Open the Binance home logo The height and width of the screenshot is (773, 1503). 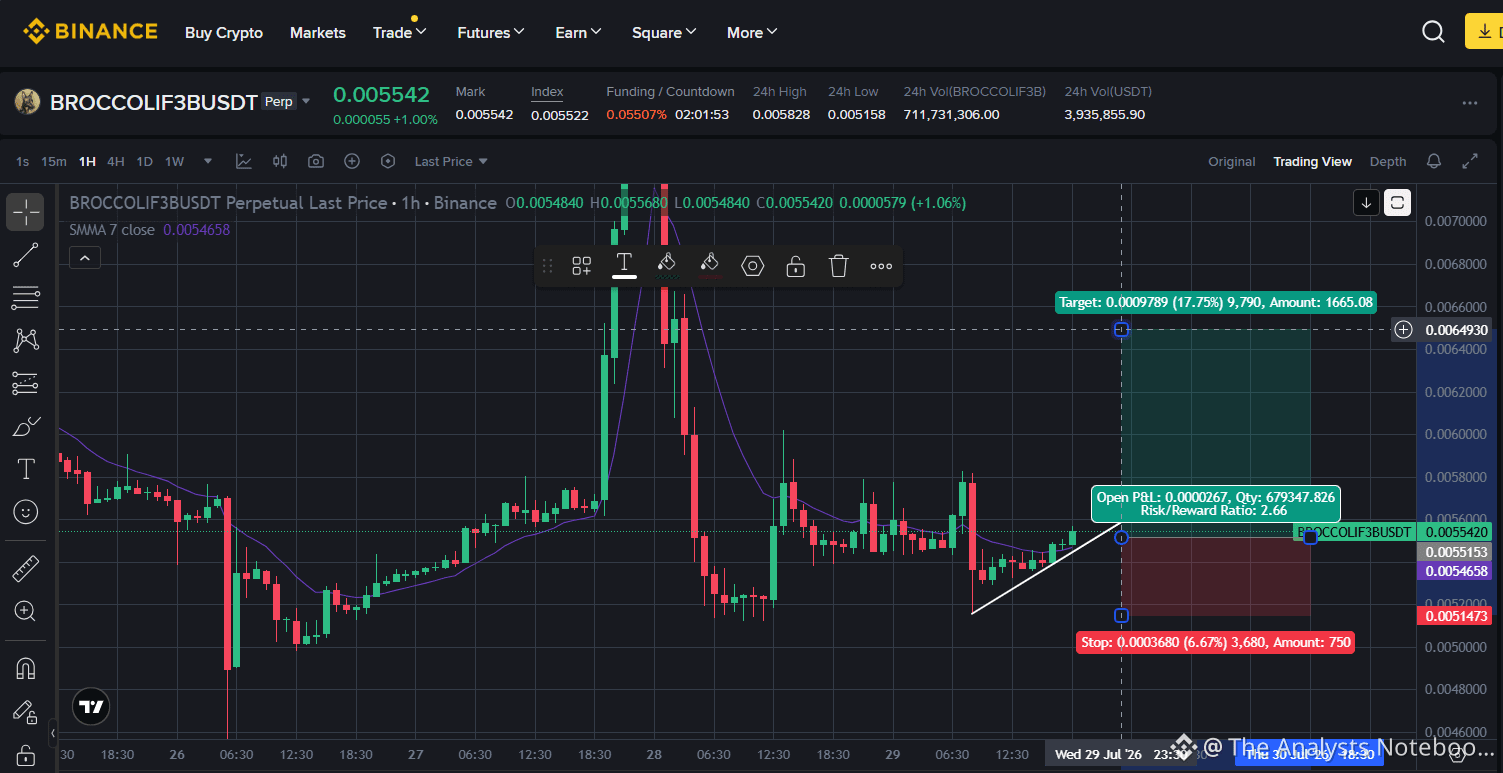click(x=90, y=32)
